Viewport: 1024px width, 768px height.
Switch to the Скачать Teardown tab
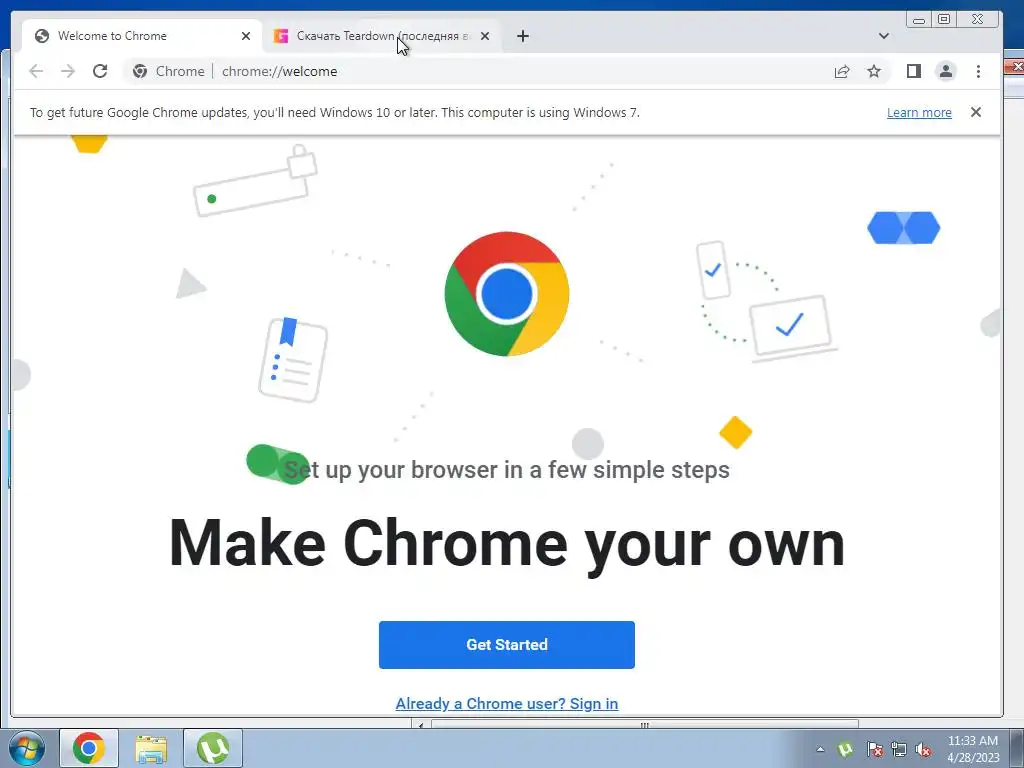click(x=382, y=36)
